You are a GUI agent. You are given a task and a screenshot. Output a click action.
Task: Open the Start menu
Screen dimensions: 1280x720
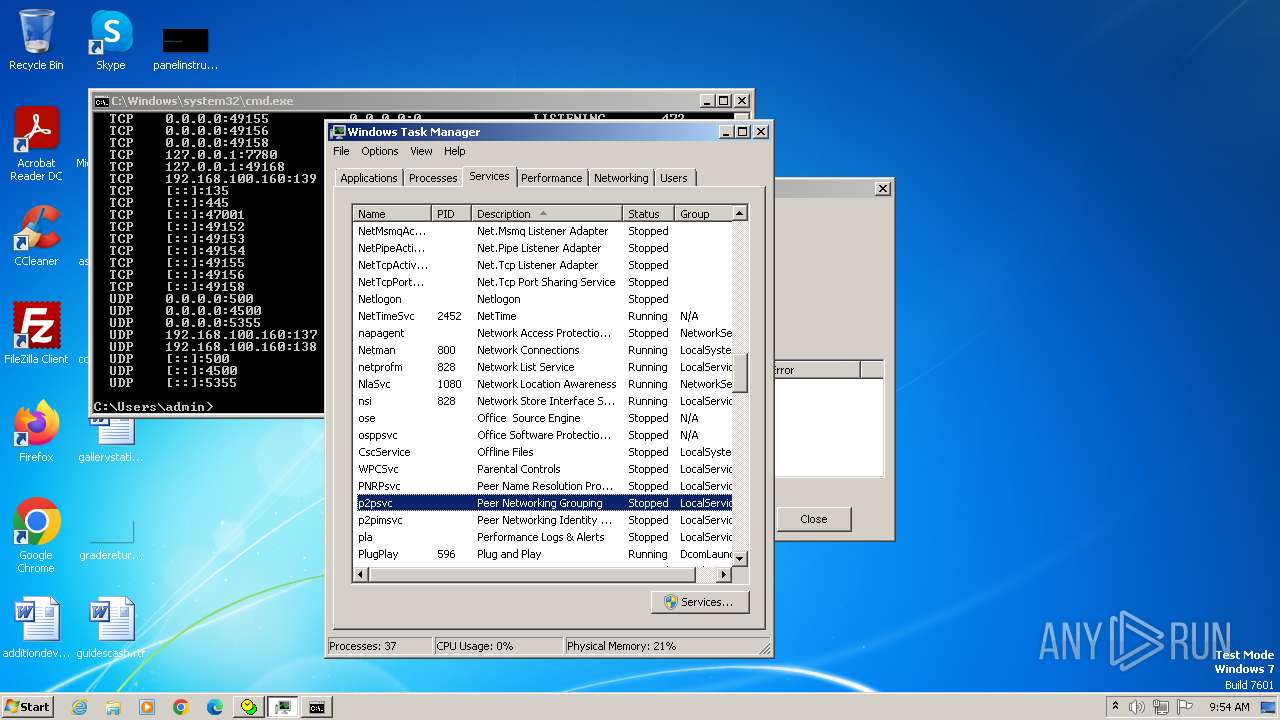(x=27, y=707)
